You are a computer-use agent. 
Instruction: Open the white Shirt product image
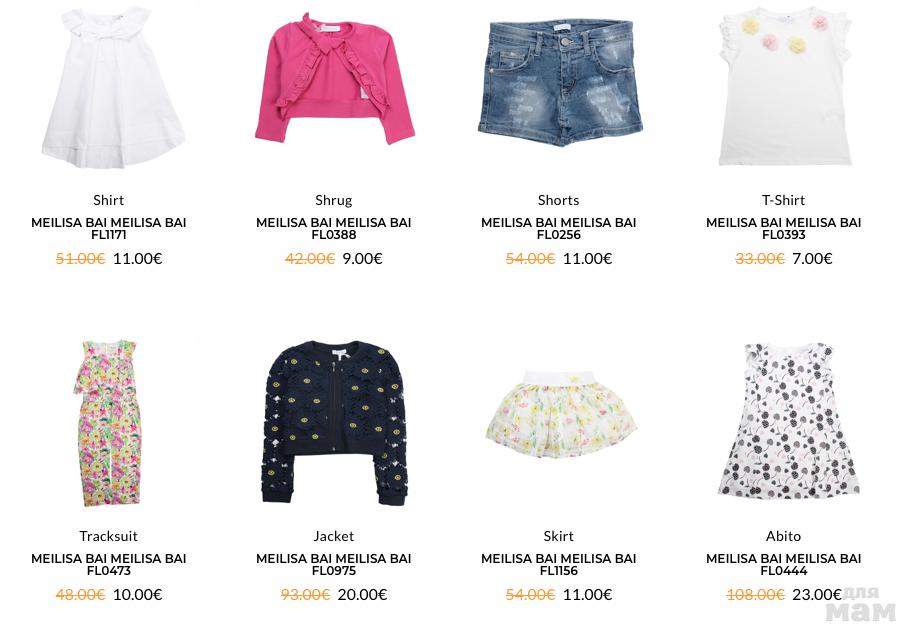point(113,88)
